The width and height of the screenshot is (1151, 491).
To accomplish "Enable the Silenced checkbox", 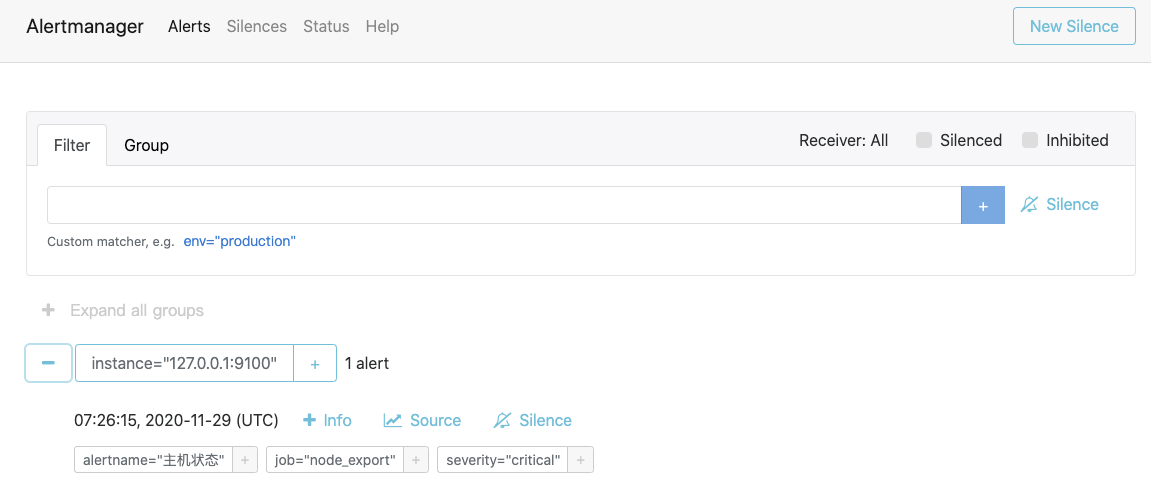I will click(x=924, y=141).
